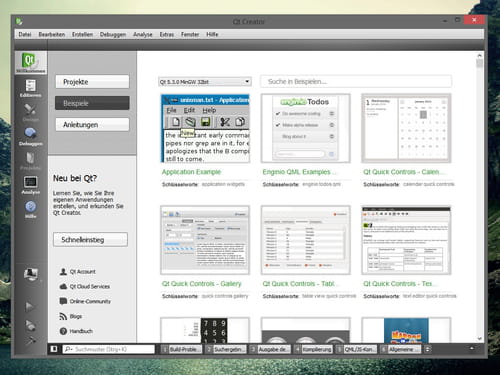
Task: Open the Hilfe menu in menu bar
Action: click(x=212, y=34)
